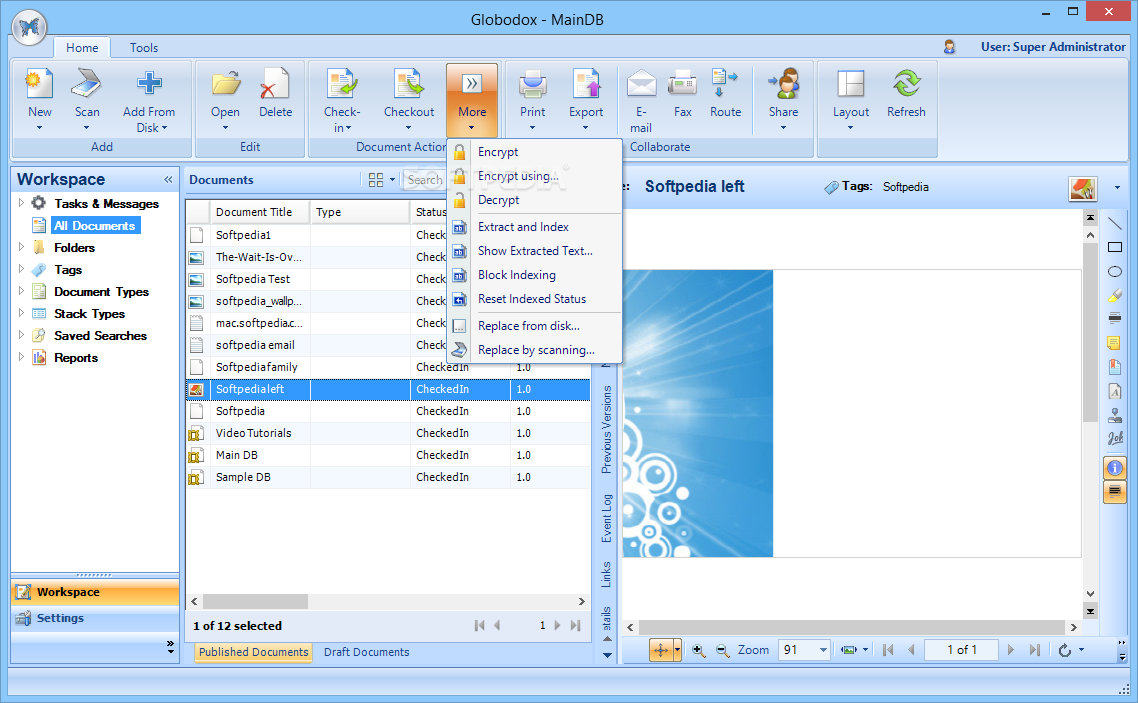Viewport: 1138px width, 703px height.
Task: Click the rotate page icon
Action: point(1065,650)
